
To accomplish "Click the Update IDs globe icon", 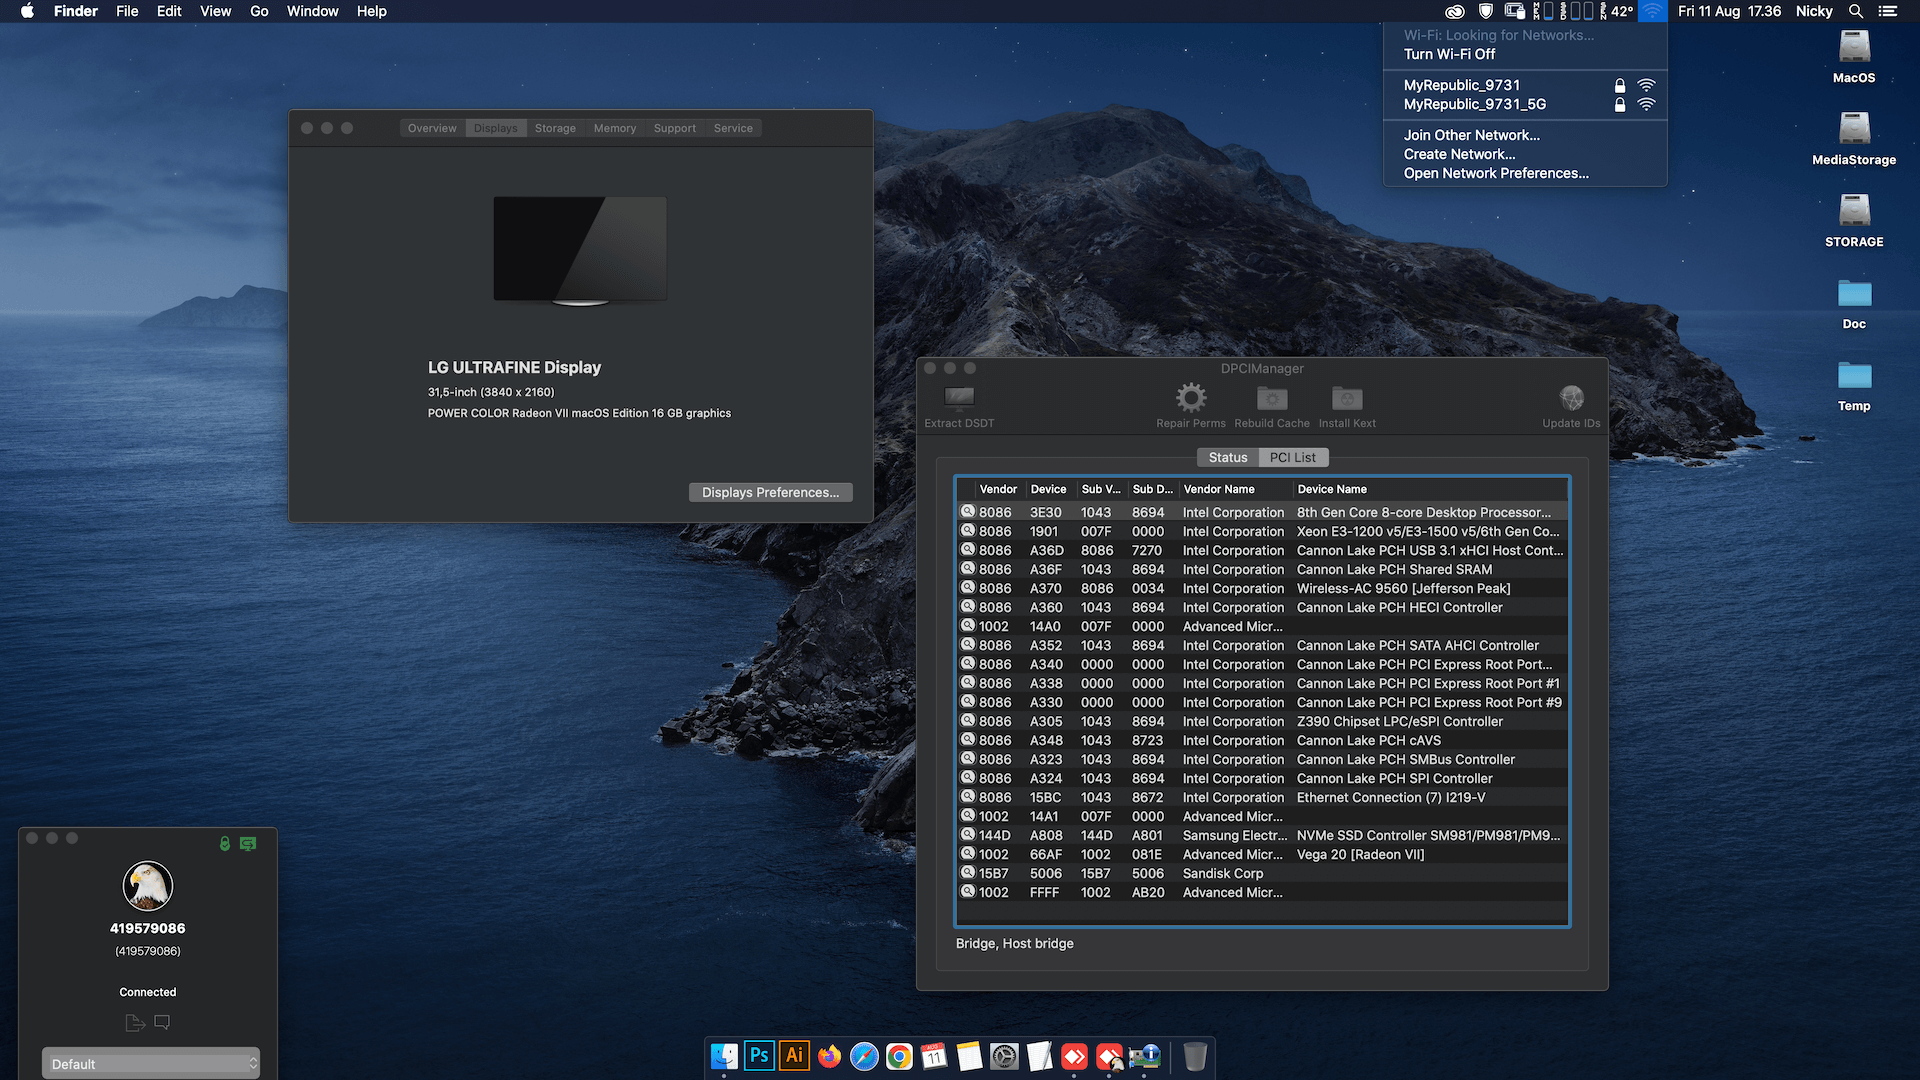I will 1571,398.
